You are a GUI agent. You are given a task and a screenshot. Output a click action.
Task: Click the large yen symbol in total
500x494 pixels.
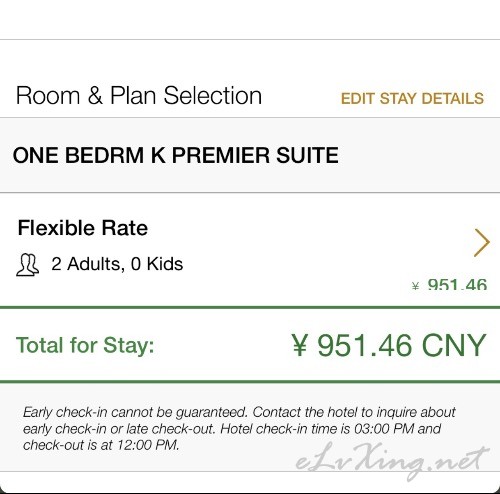click(299, 345)
